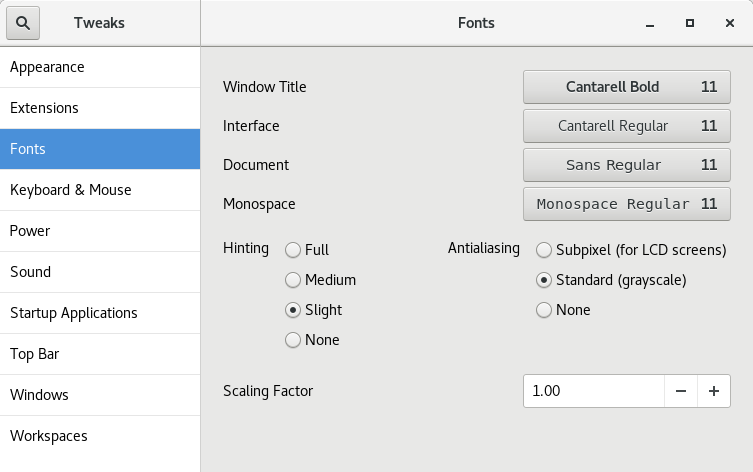Click the search magnifier icon

(23, 23)
